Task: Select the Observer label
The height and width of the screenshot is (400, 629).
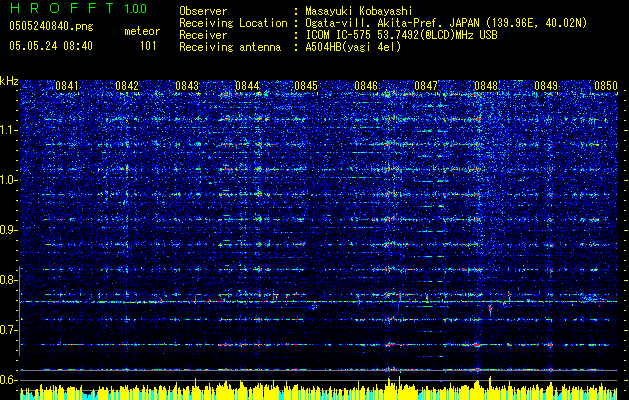Action: 203,11
